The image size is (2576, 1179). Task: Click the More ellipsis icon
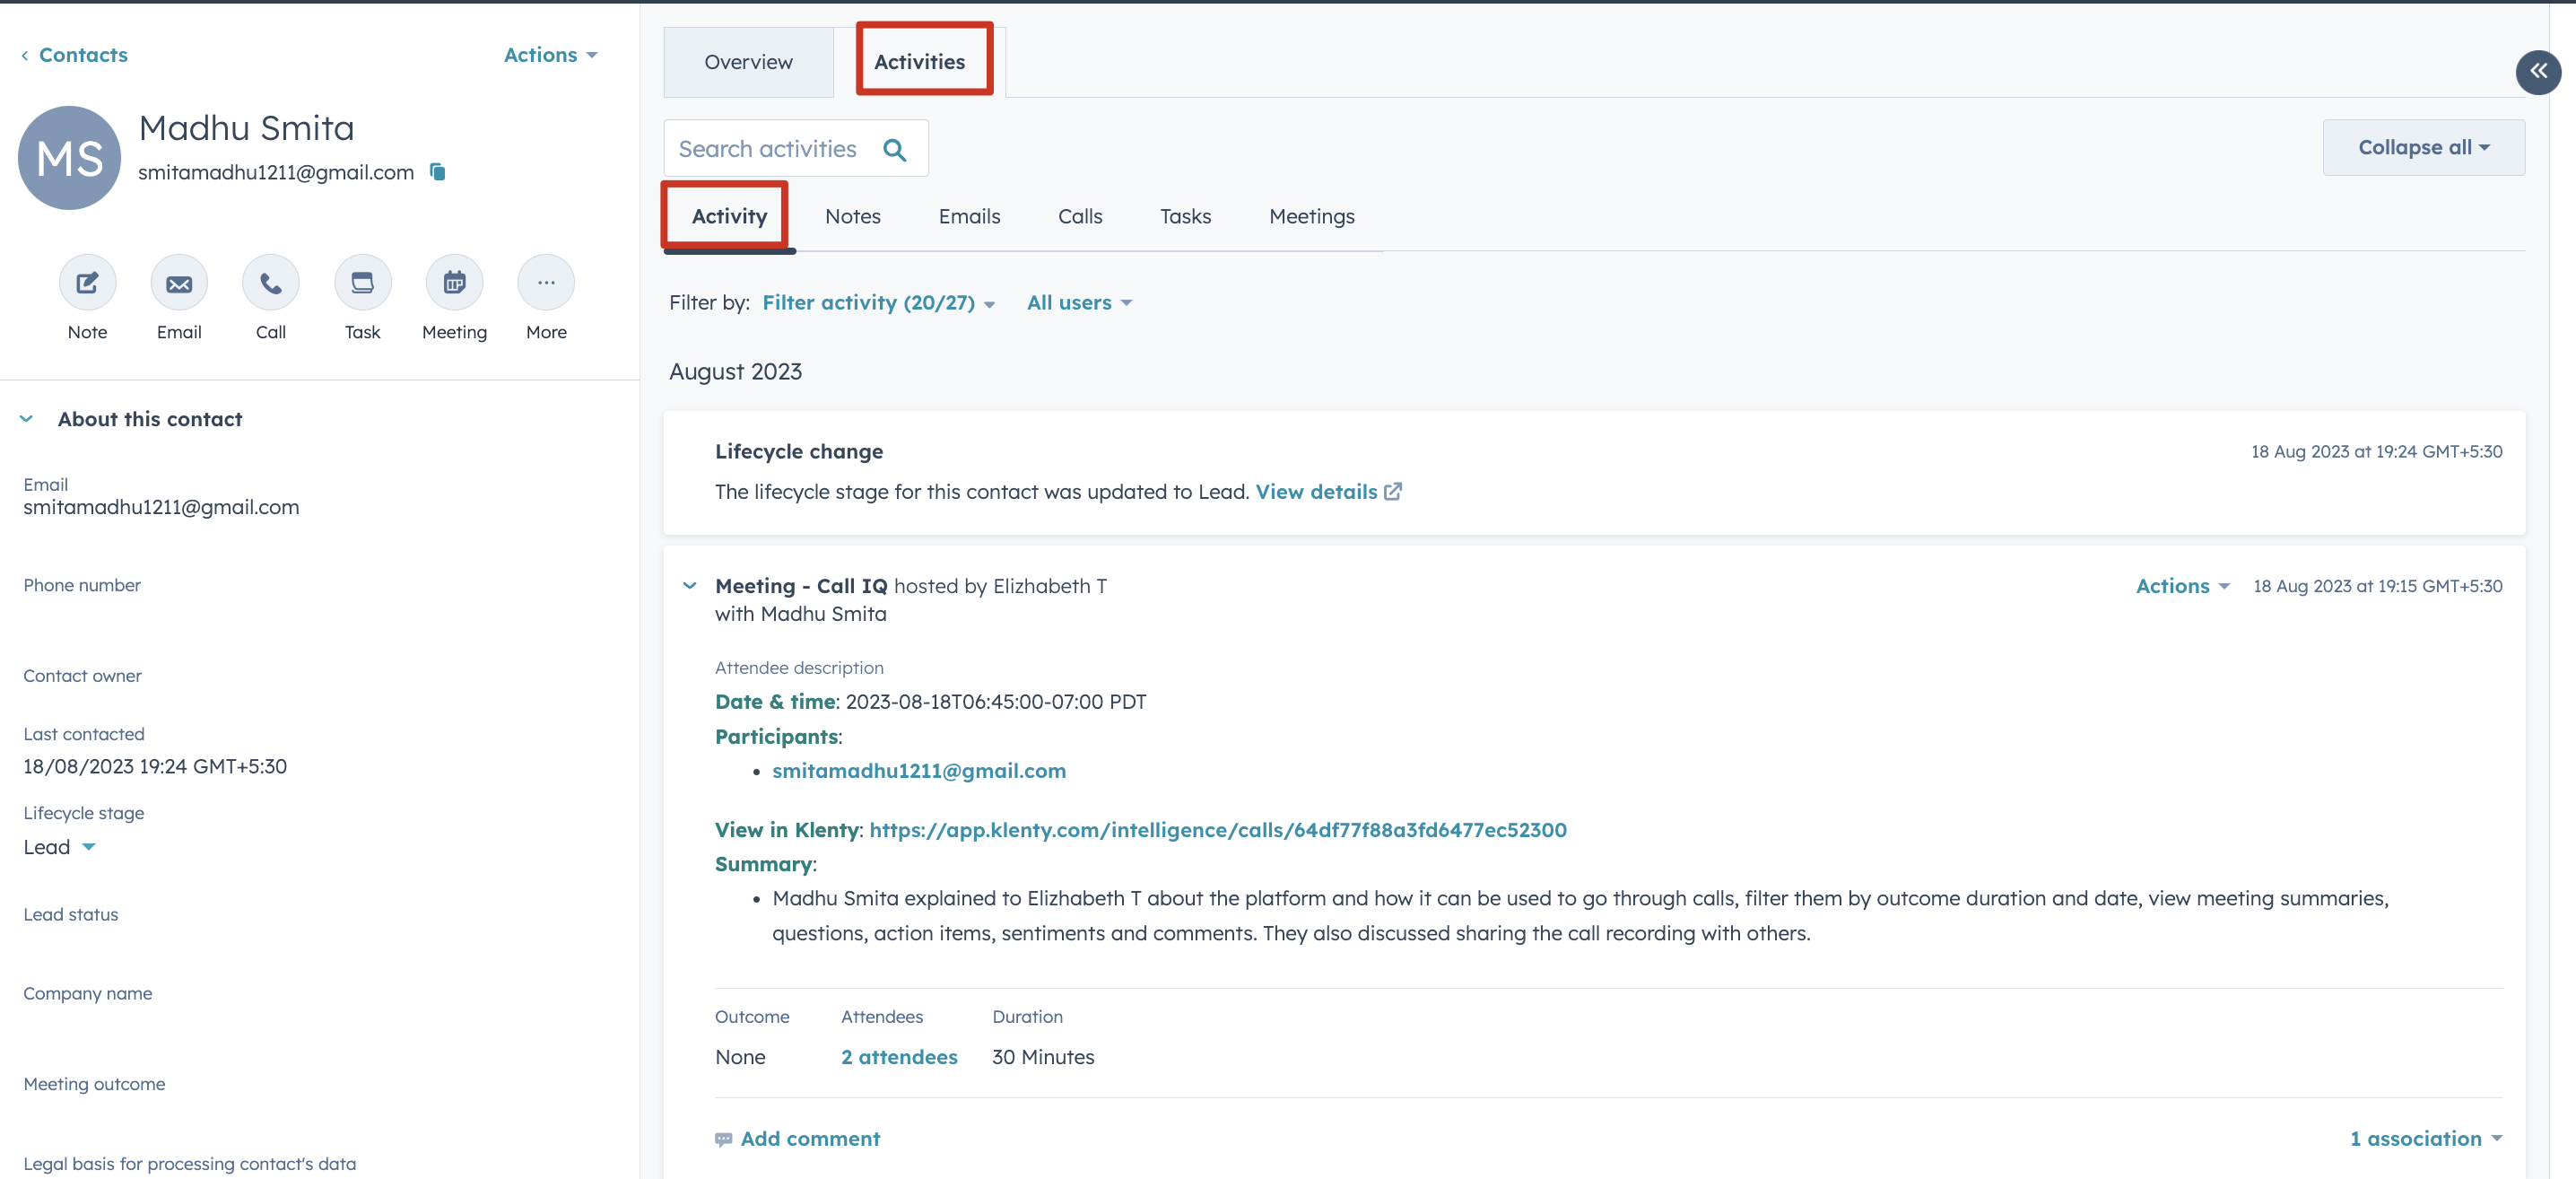(x=546, y=283)
